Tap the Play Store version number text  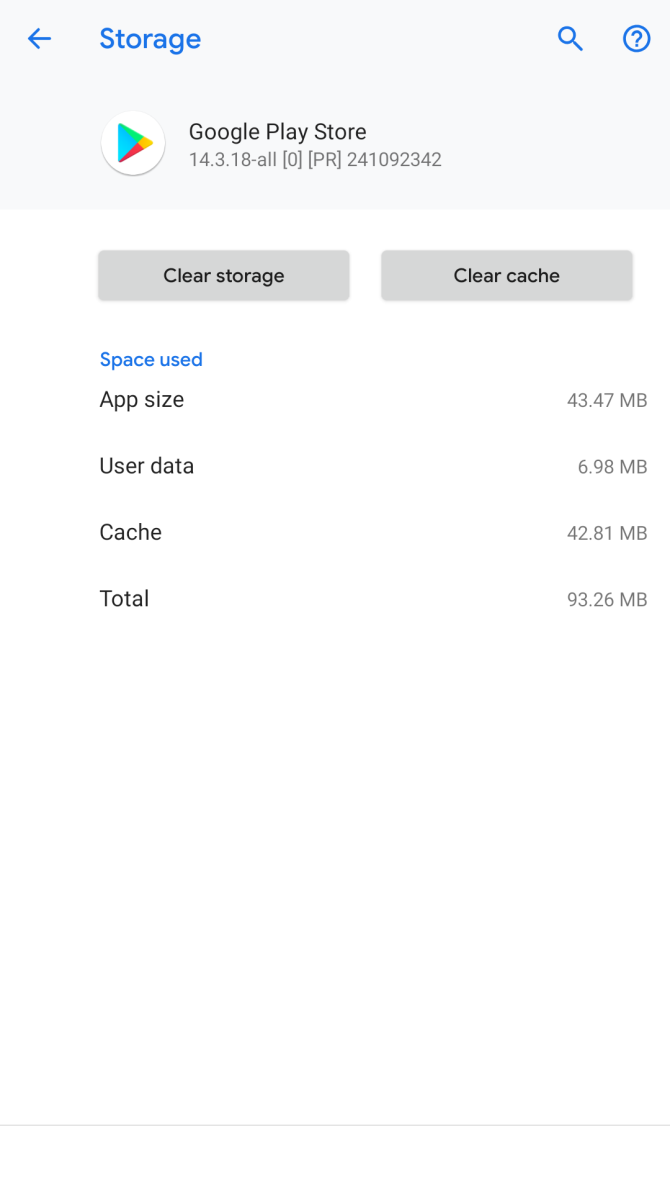[x=316, y=159]
